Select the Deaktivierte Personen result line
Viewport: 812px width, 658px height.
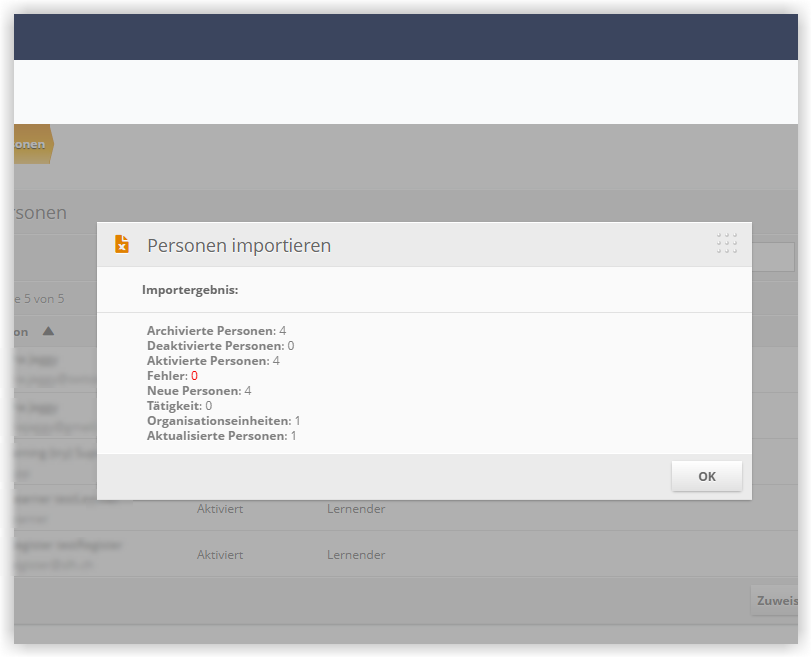click(221, 346)
